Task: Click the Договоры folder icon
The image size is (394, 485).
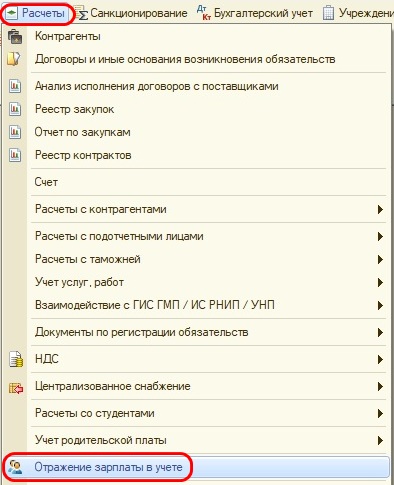Action: (x=14, y=59)
